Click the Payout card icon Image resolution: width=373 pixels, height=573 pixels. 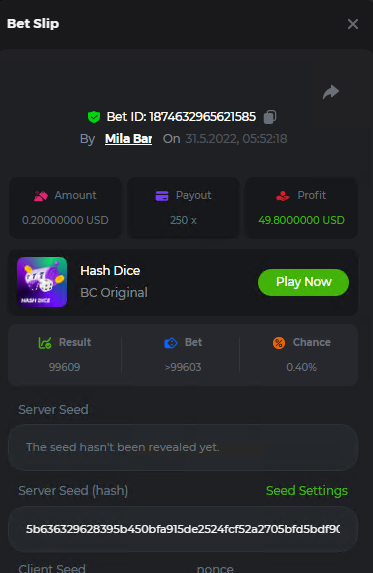click(162, 196)
